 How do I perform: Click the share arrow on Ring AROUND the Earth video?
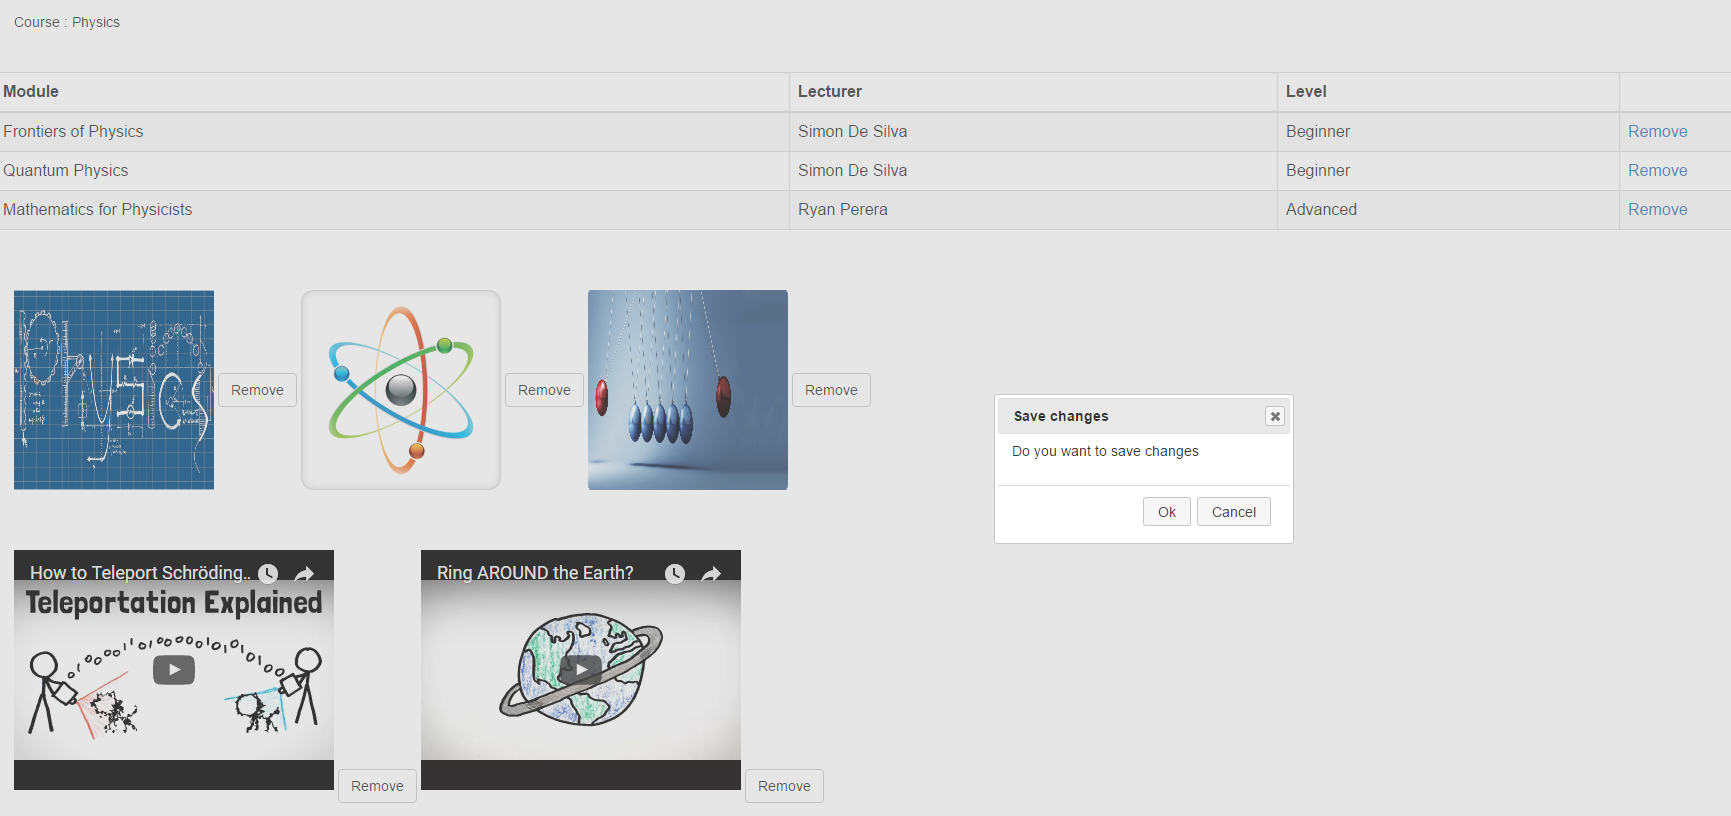pyautogui.click(x=711, y=573)
